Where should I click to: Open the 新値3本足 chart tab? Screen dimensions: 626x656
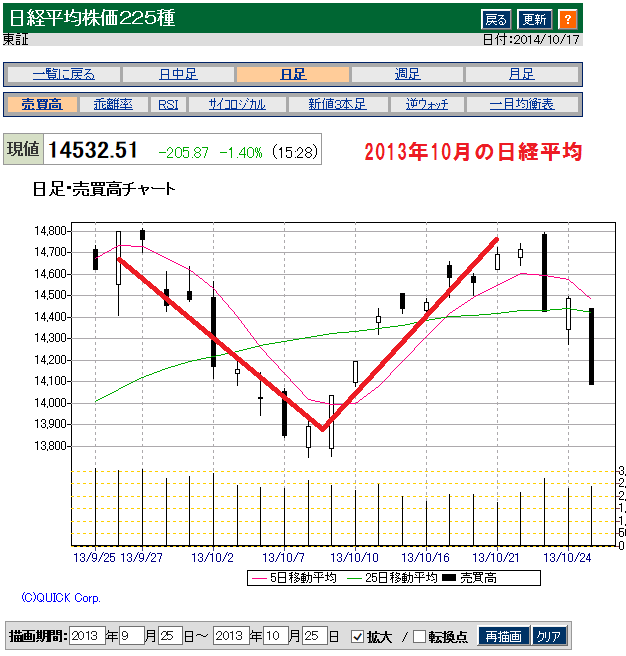pos(338,104)
